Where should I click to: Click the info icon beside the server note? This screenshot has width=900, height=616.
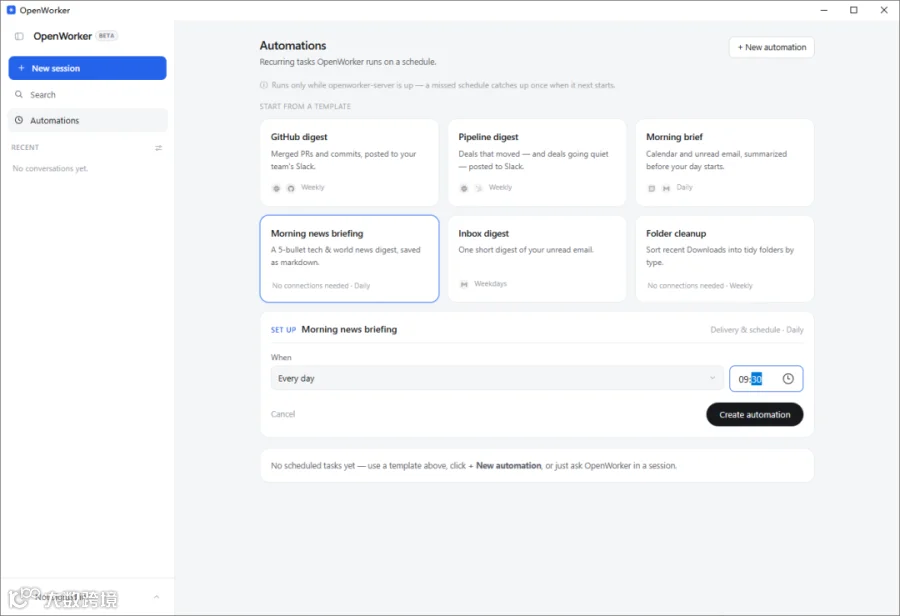pos(264,85)
